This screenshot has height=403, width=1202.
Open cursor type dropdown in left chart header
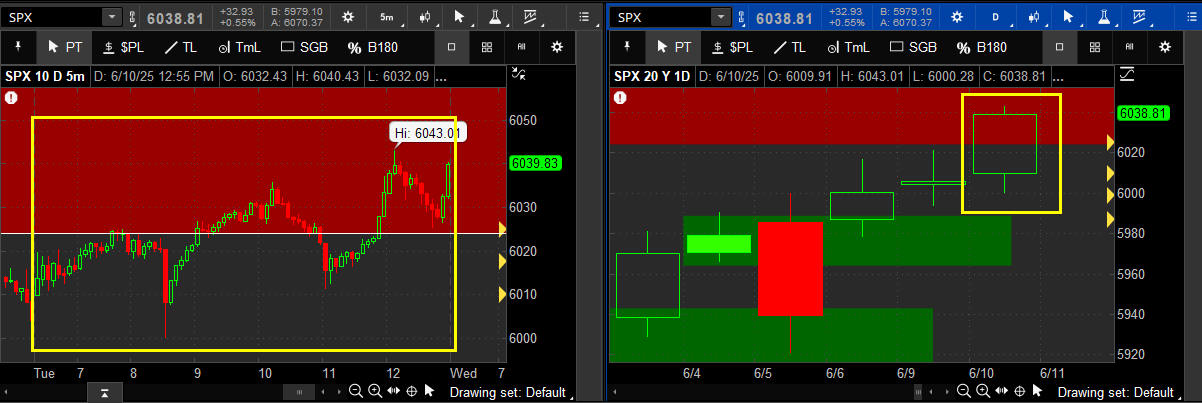[459, 17]
